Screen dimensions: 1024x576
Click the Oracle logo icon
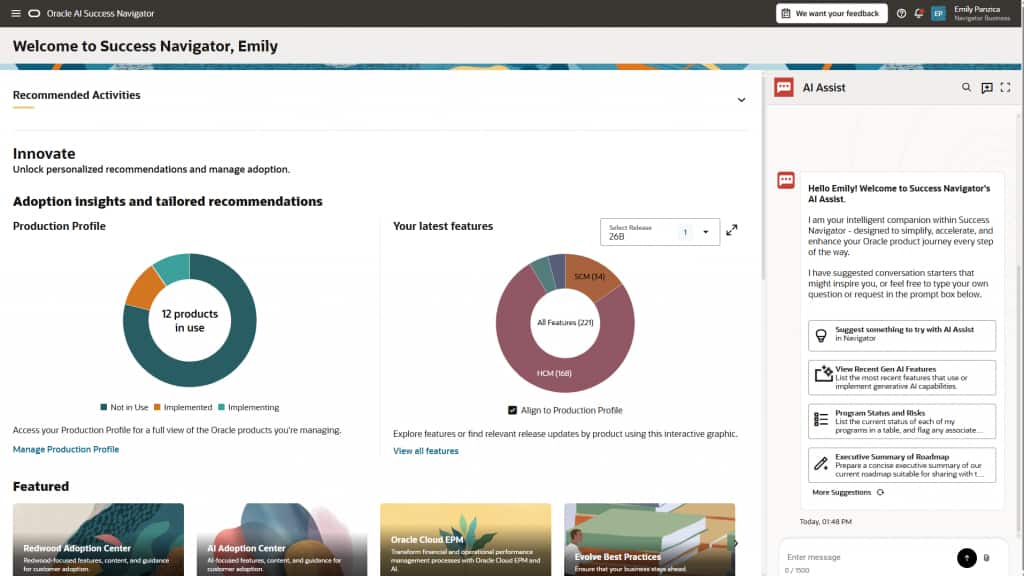point(34,13)
